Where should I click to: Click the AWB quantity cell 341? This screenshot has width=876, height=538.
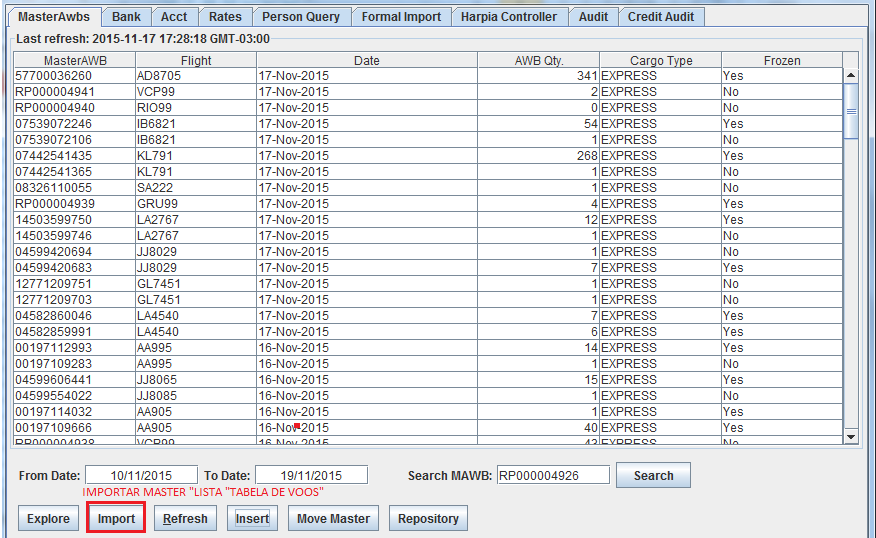[539, 75]
